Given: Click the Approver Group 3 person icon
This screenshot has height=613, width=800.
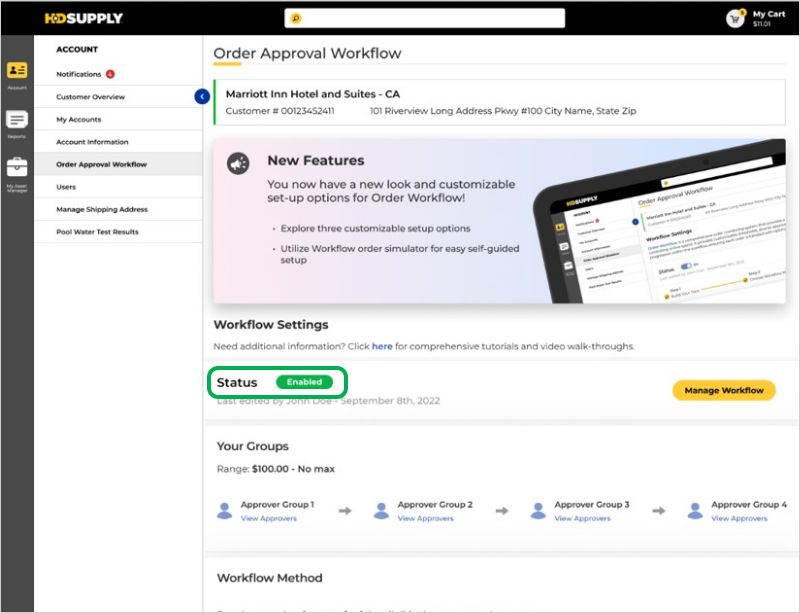Looking at the screenshot, I should [x=538, y=510].
